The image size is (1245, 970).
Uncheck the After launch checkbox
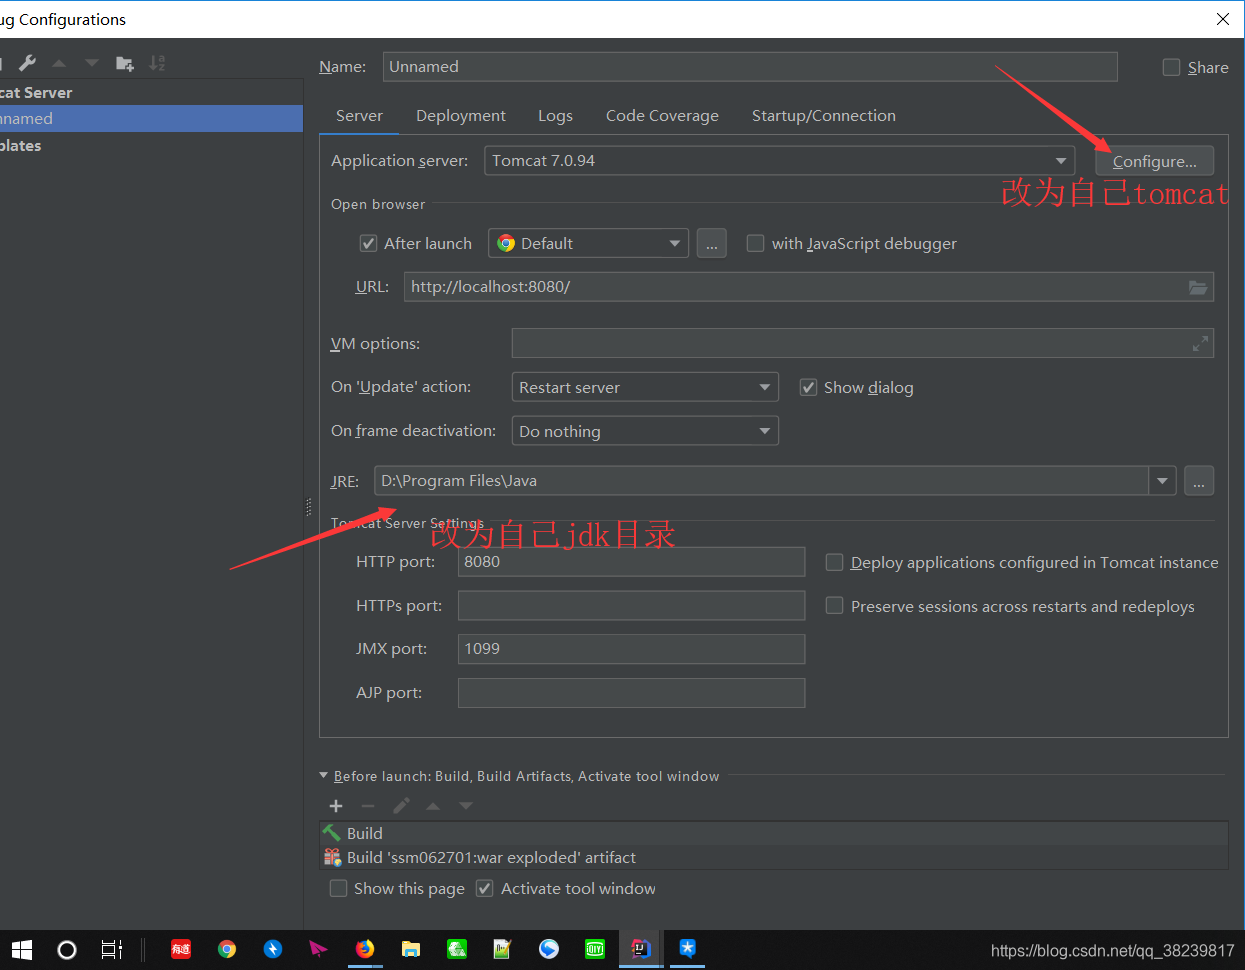(368, 243)
